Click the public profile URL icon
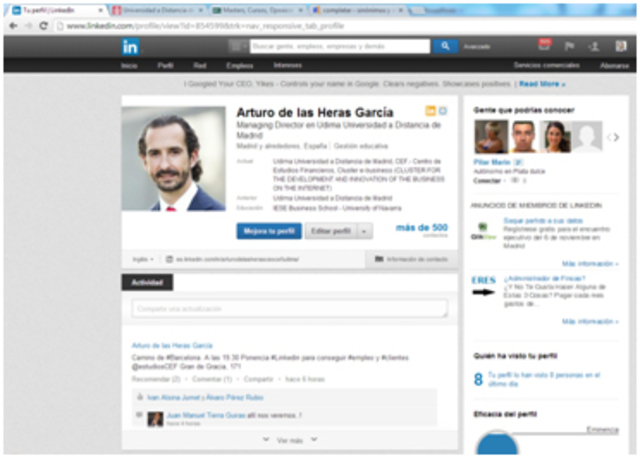Image resolution: width=640 pixels, height=458 pixels. point(169,259)
